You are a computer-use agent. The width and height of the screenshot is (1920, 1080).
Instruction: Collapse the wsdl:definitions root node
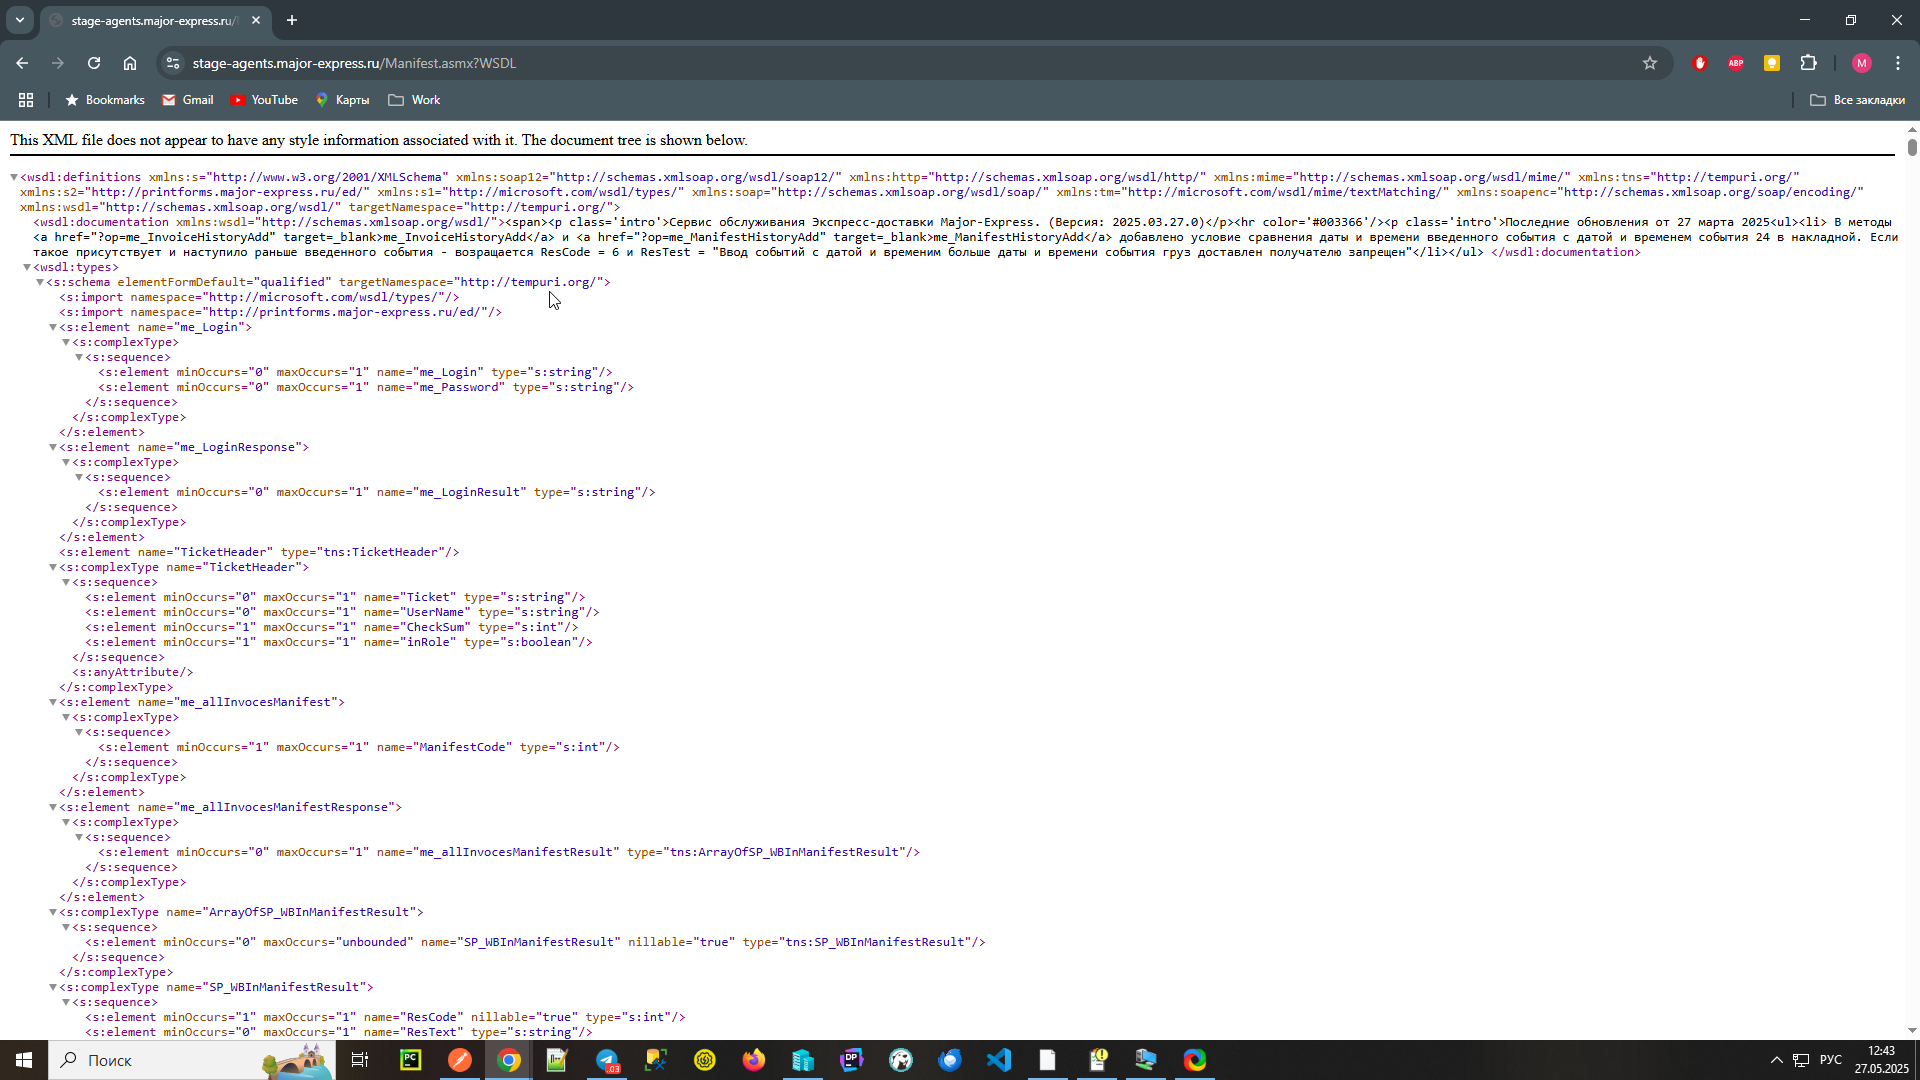(x=14, y=177)
